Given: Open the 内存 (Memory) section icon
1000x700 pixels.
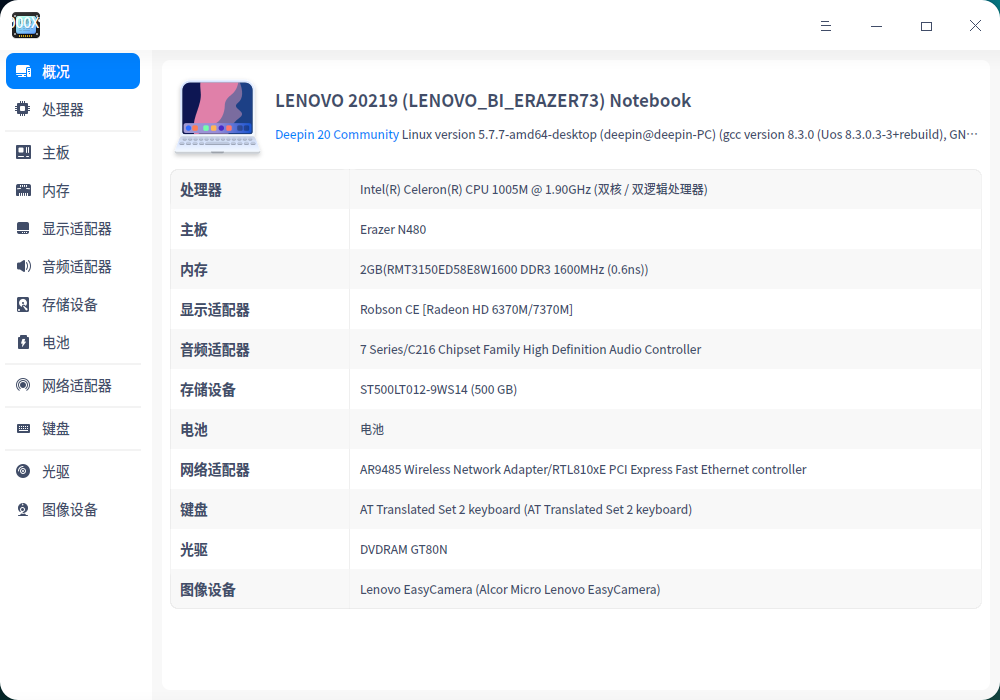Looking at the screenshot, I should [x=22, y=190].
